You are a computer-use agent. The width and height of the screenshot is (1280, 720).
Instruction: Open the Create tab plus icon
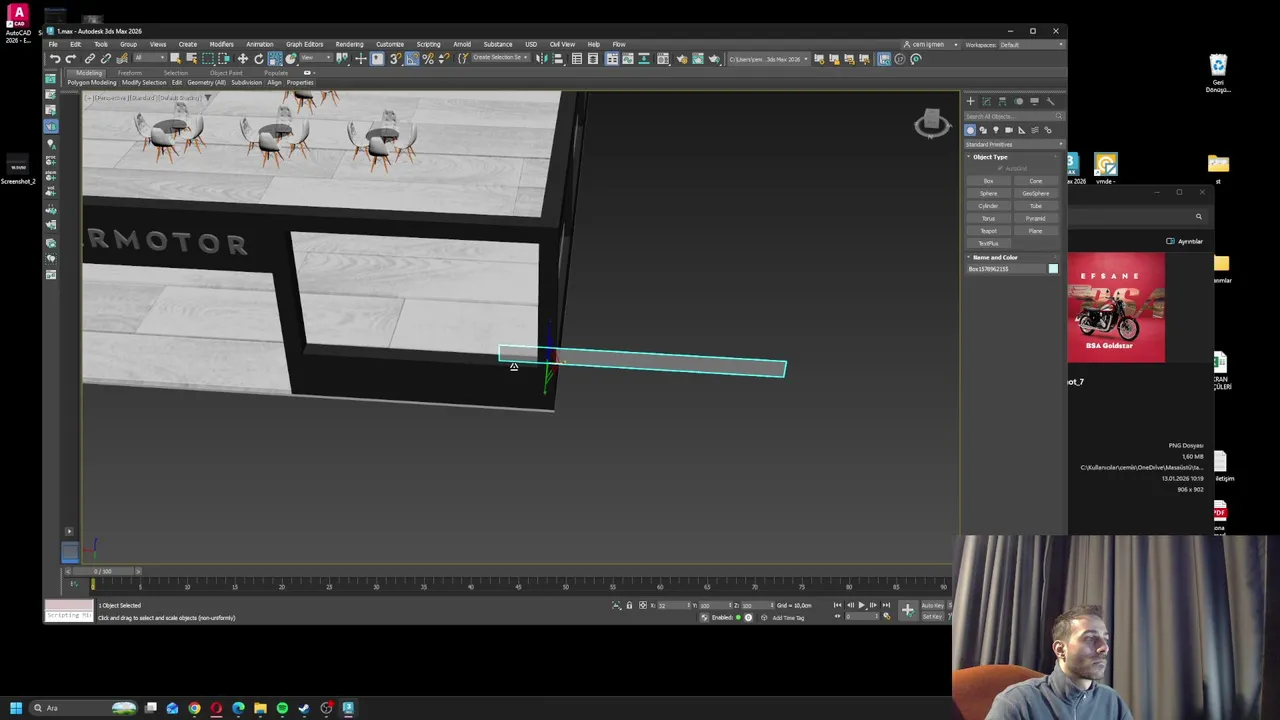coord(970,101)
